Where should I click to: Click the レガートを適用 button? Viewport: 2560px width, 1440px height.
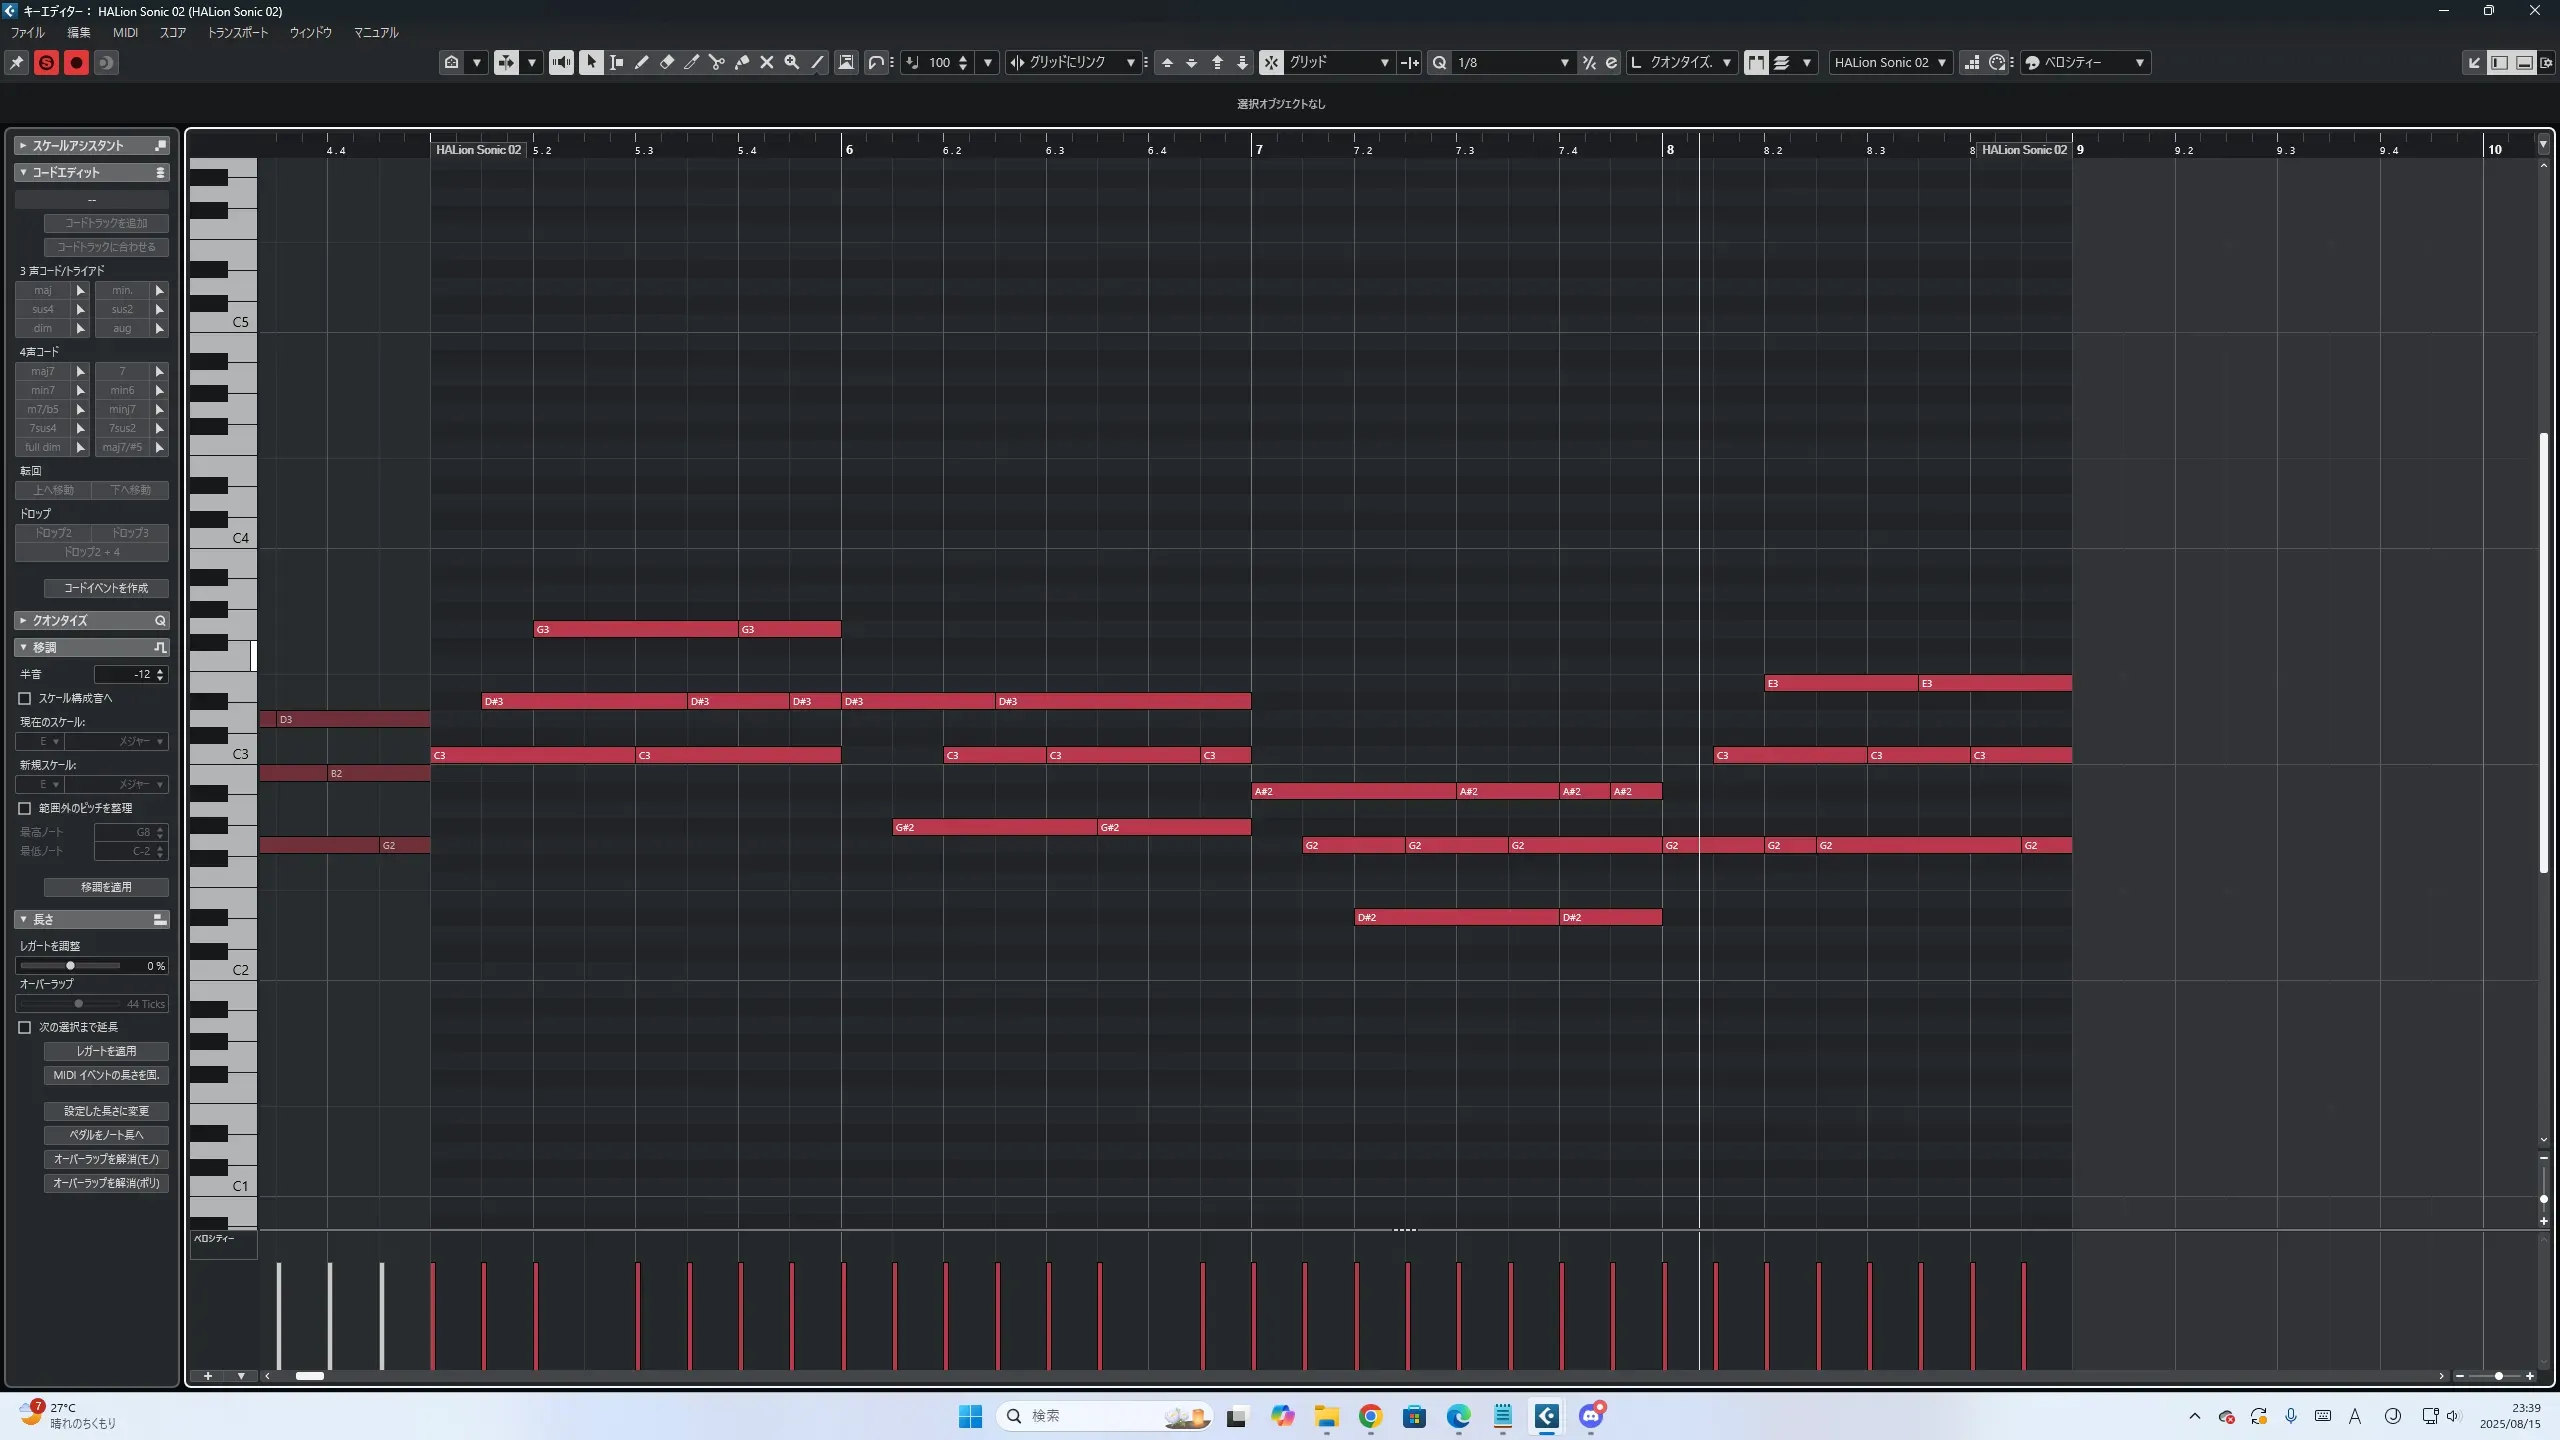(106, 1051)
